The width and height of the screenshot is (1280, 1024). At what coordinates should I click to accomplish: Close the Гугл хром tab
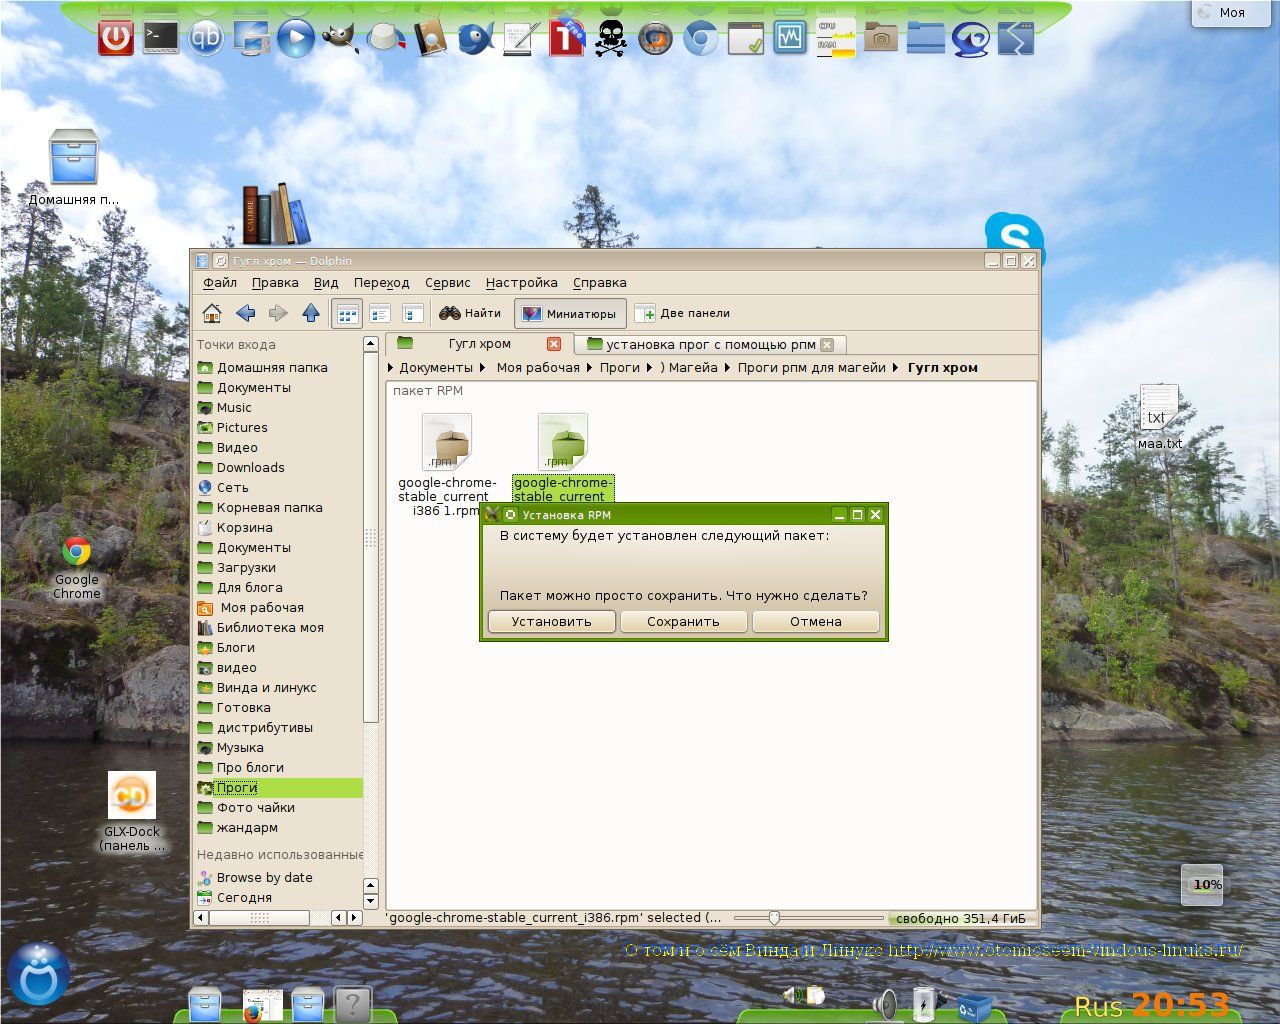(554, 344)
